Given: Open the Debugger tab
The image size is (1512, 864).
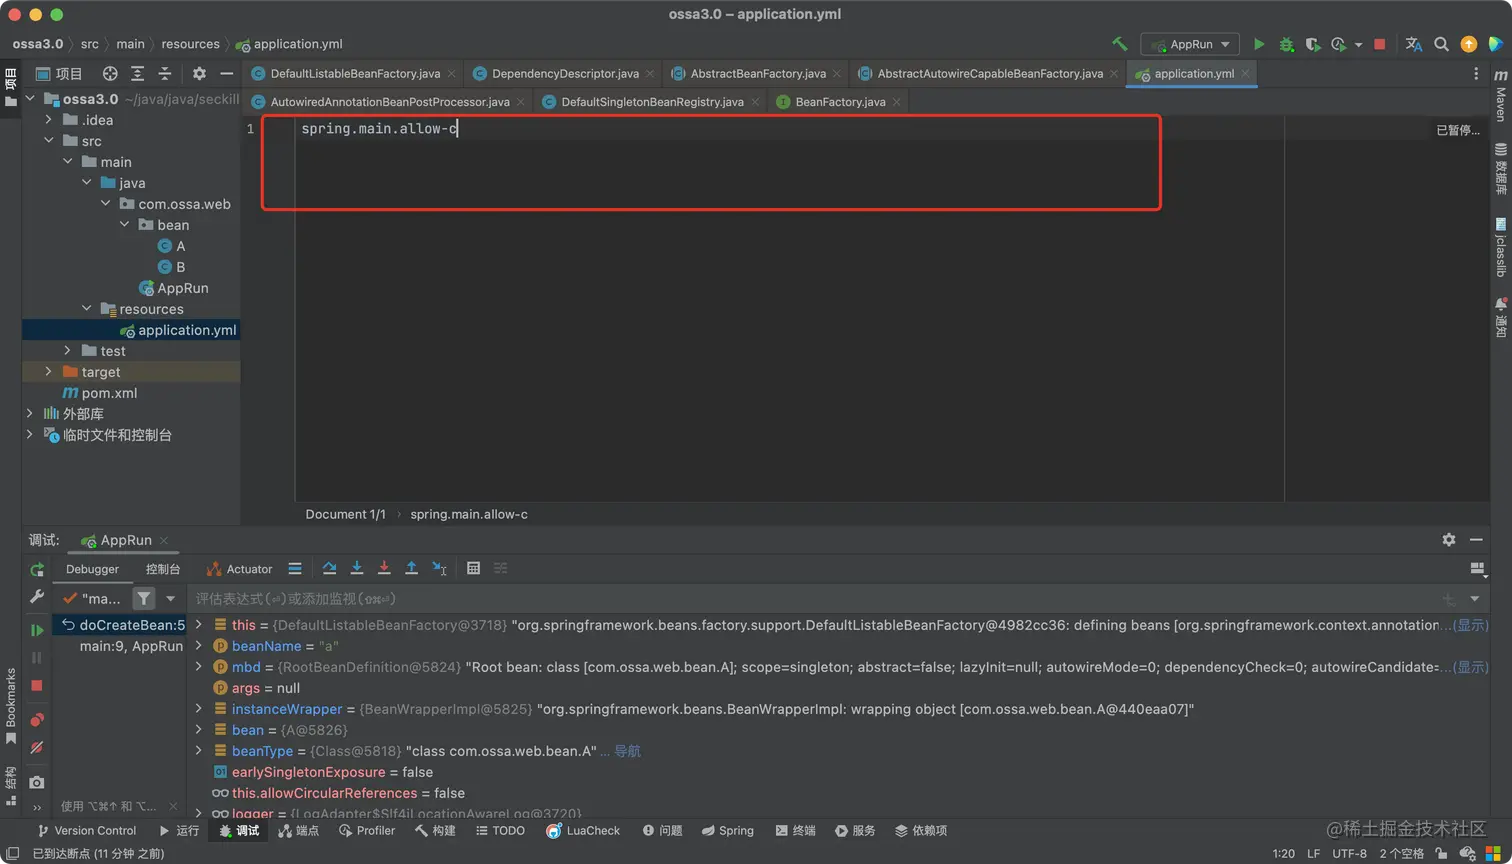Looking at the screenshot, I should click(92, 569).
